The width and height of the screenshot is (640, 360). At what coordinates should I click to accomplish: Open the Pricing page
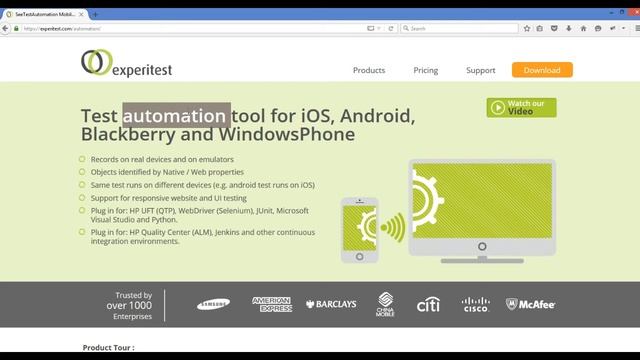click(426, 70)
